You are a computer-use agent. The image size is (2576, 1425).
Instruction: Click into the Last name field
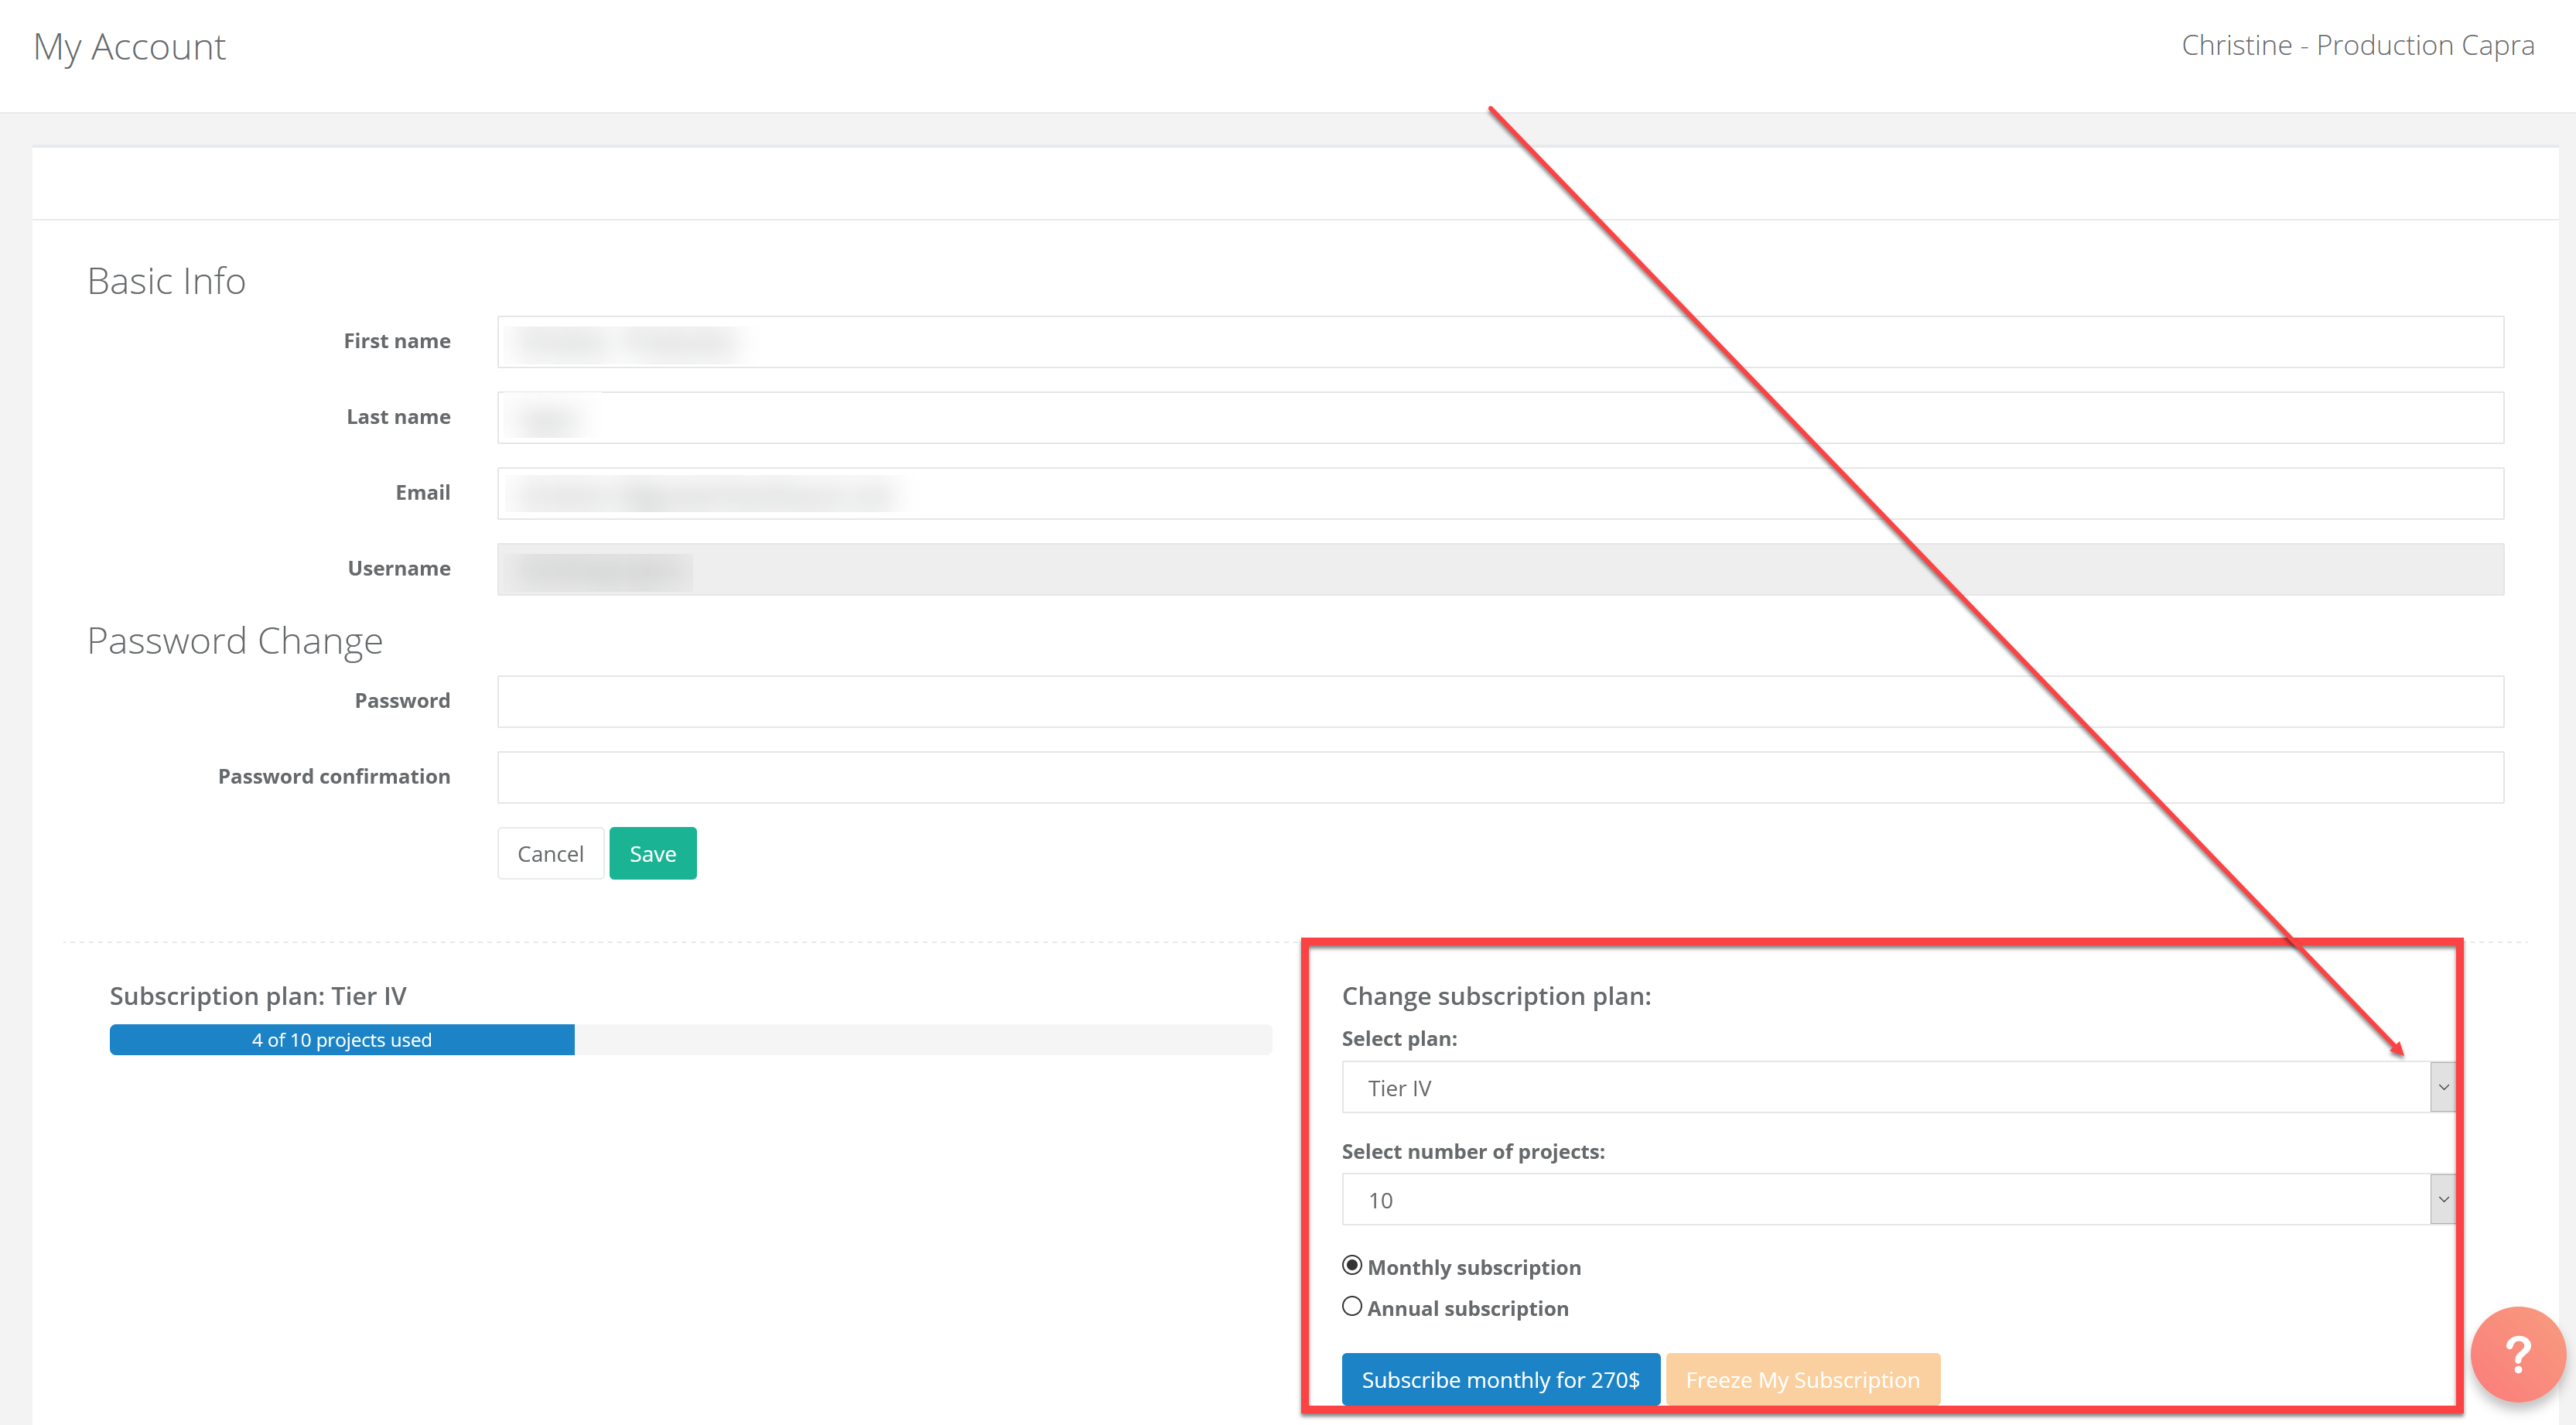tap(1500, 418)
